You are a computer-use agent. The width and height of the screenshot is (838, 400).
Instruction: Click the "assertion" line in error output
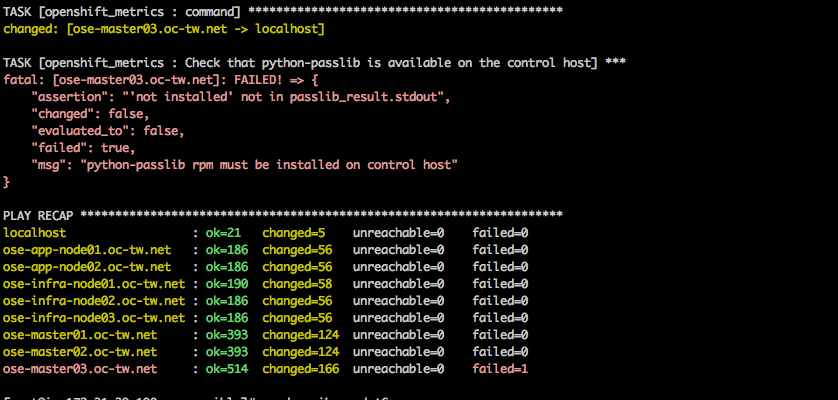[238, 97]
